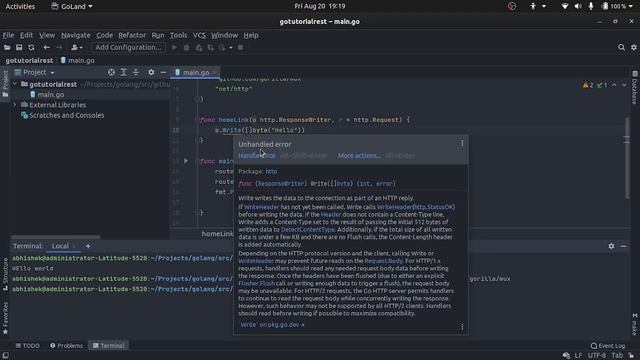Click Select Opened File target icon

pyautogui.click(x=111, y=72)
